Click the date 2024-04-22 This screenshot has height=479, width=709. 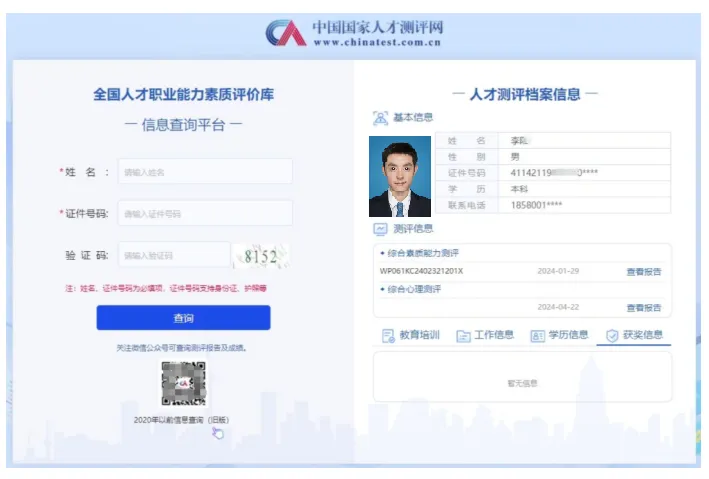tap(558, 307)
